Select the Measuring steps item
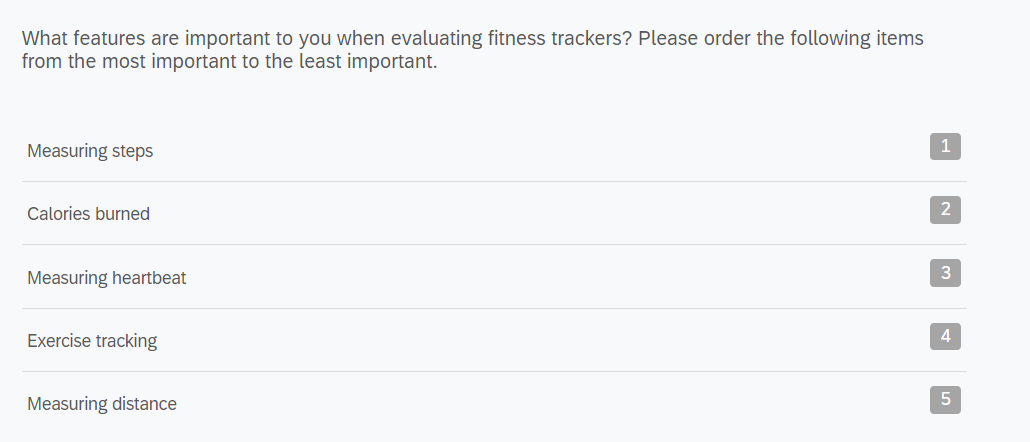Image resolution: width=1030 pixels, height=442 pixels. tap(90, 151)
